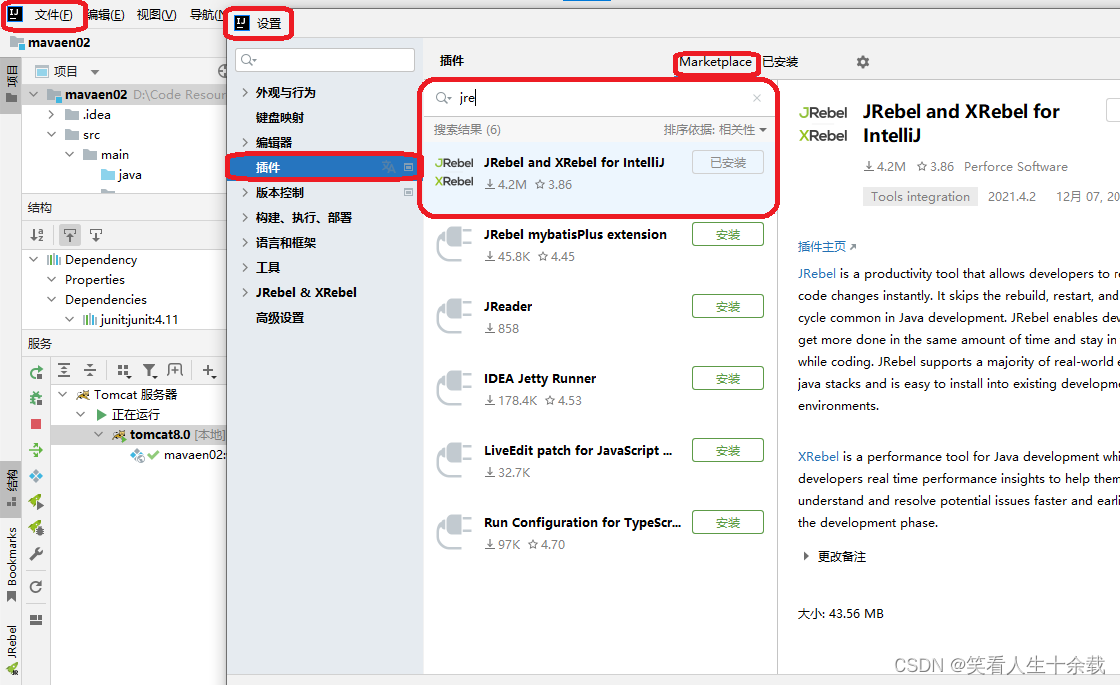Click the grey refresh icon in Services
Viewport: 1120px width, 685px height.
point(36,587)
